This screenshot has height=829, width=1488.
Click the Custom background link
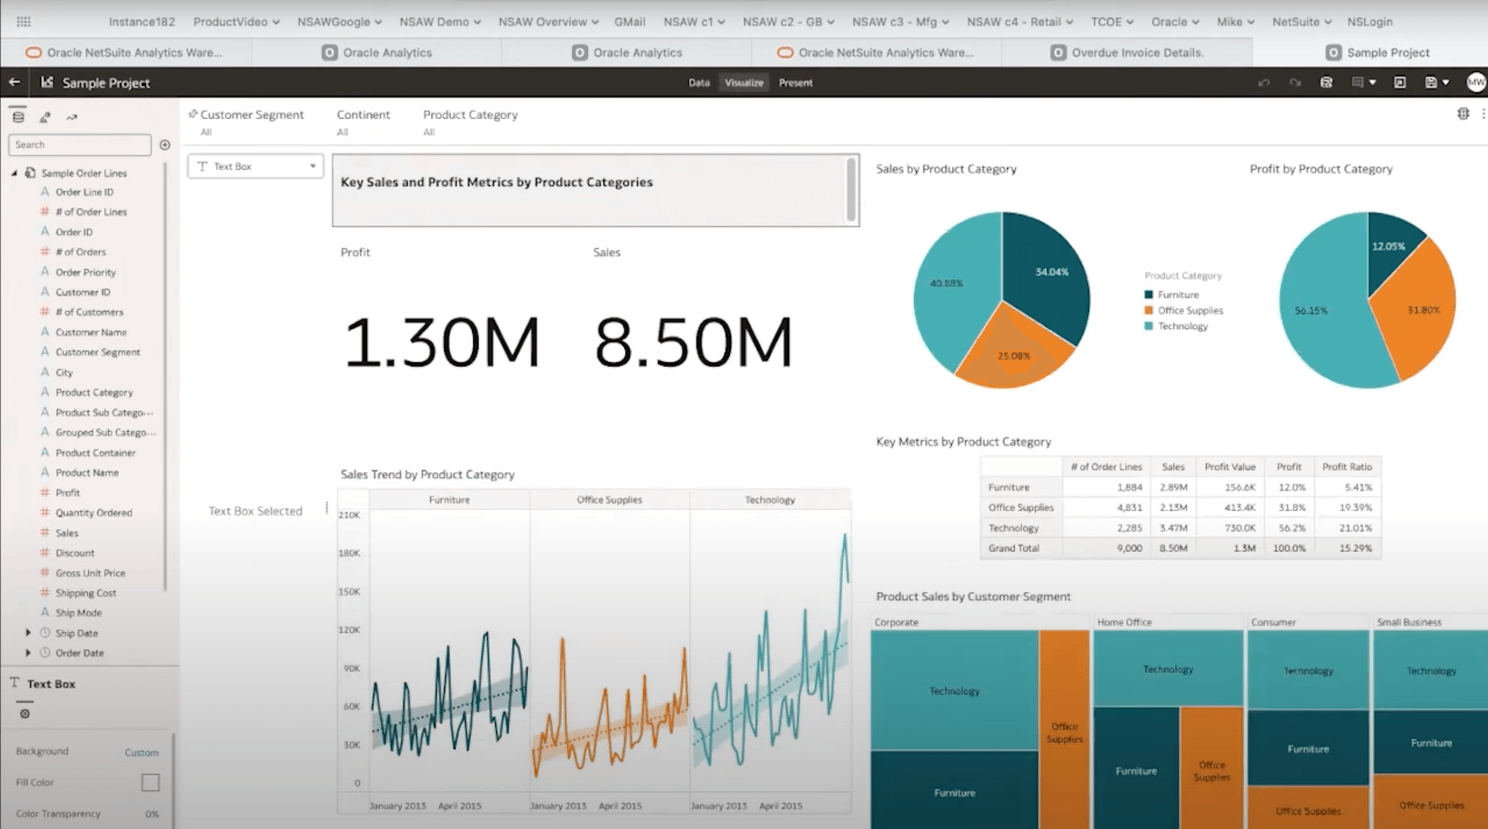[141, 752]
